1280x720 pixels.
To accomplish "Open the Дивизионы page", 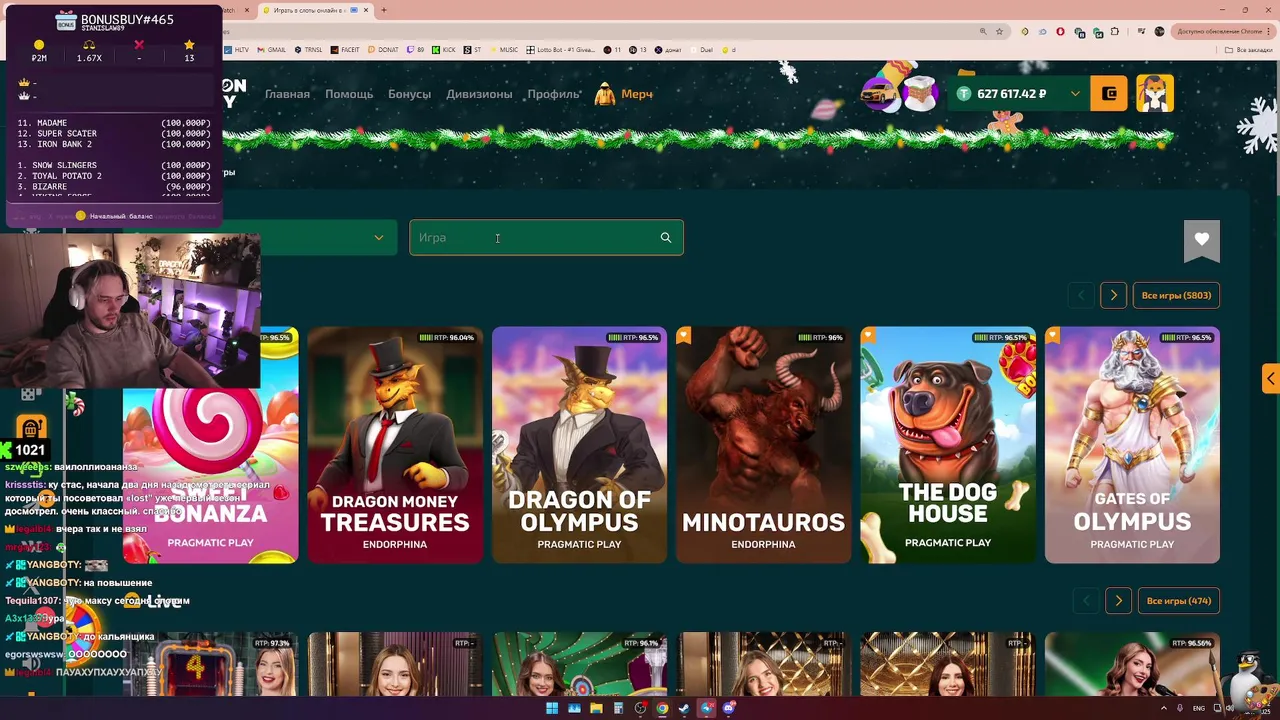I will [x=479, y=94].
